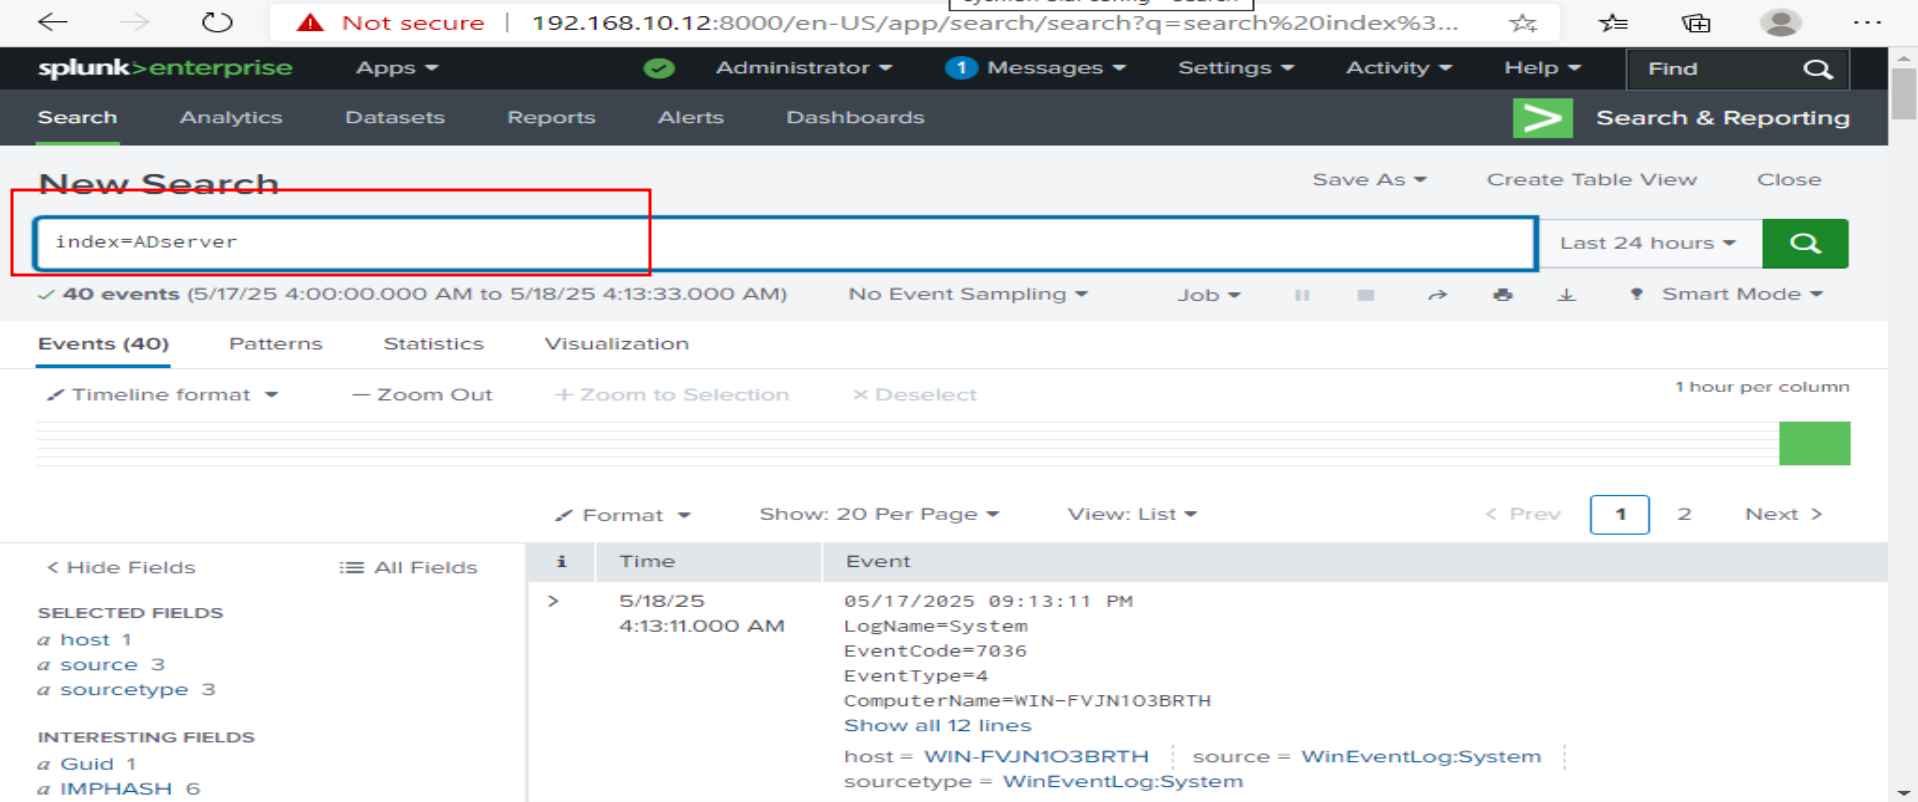
Task: Click Create Table View
Action: coord(1591,180)
